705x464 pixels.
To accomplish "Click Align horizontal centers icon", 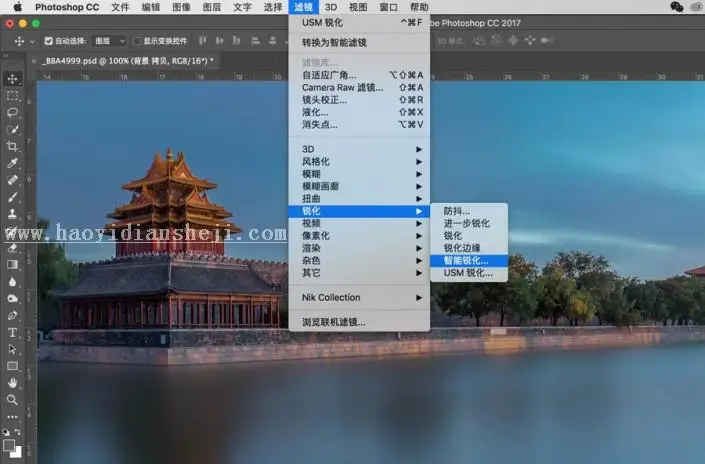I will click(x=272, y=41).
